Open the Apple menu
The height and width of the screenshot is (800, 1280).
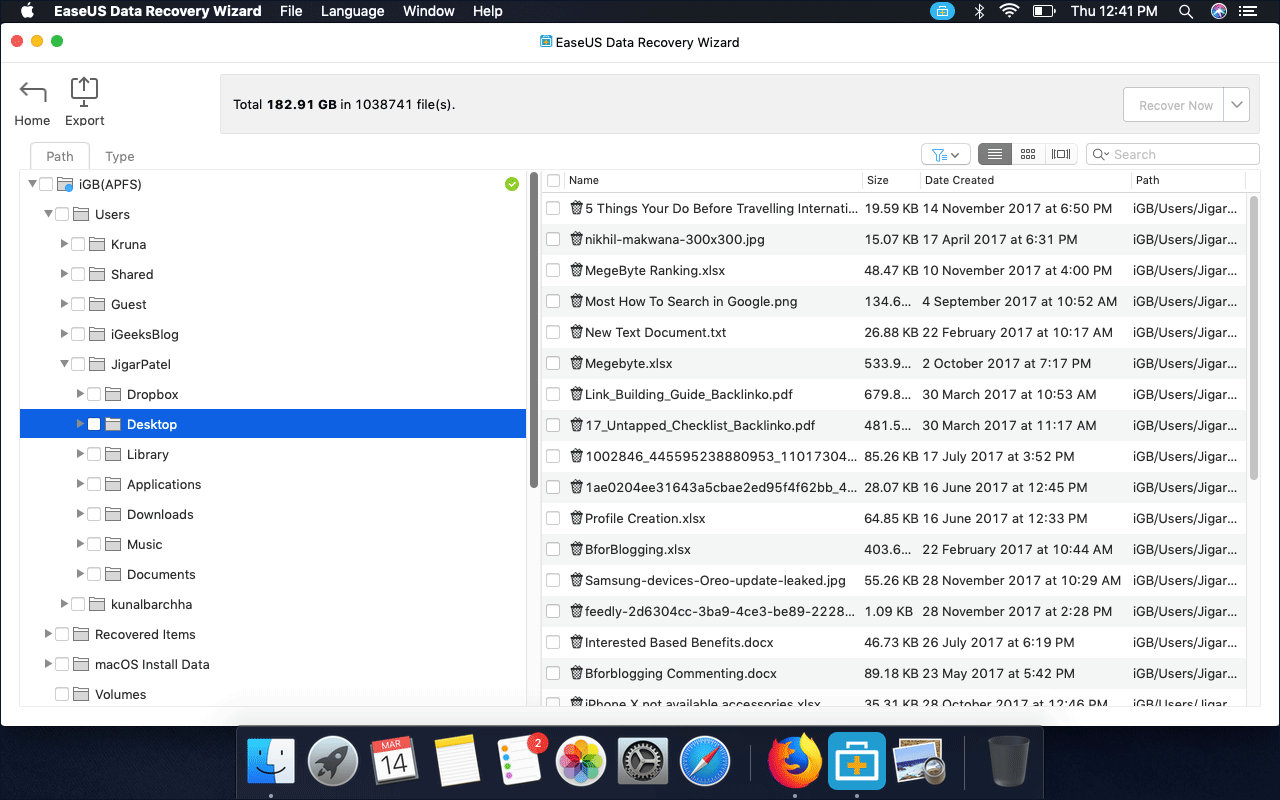click(27, 11)
